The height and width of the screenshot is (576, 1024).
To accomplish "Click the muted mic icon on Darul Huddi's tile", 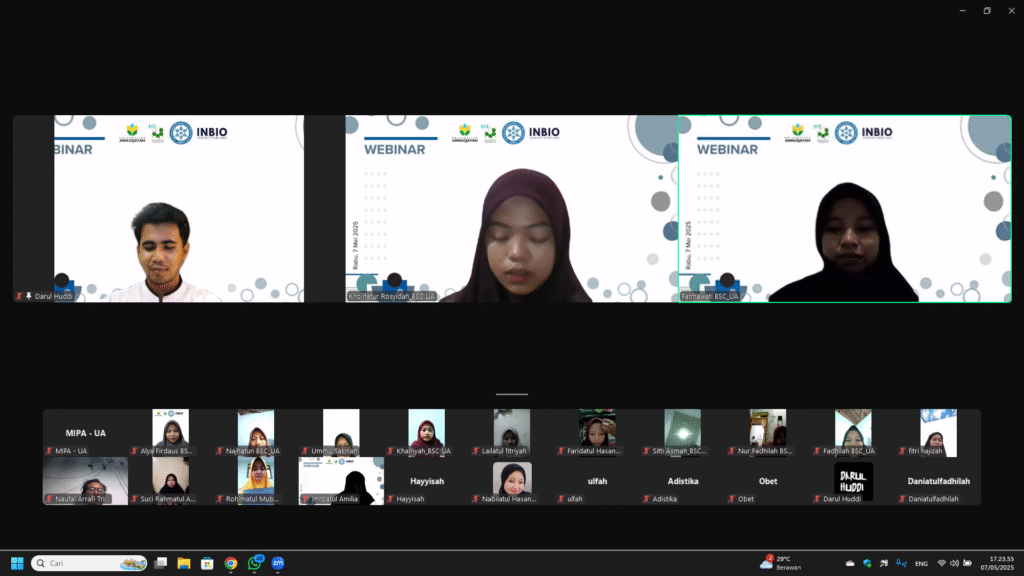I will click(x=20, y=296).
